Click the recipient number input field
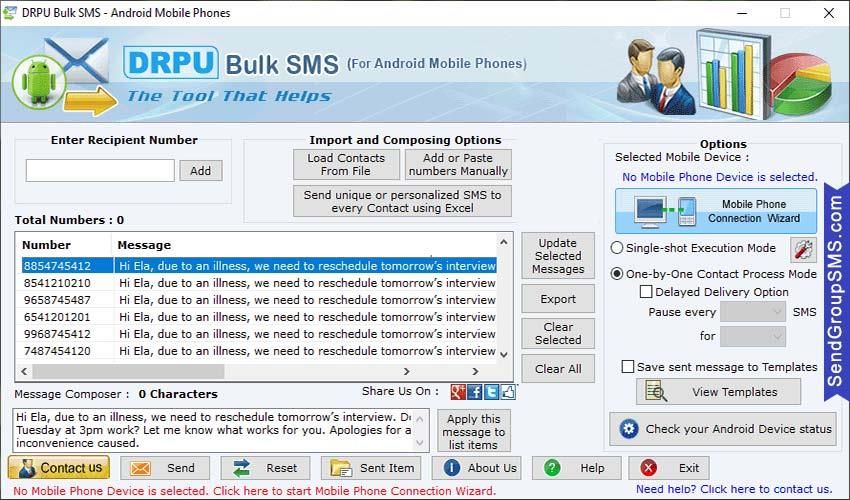 100,170
